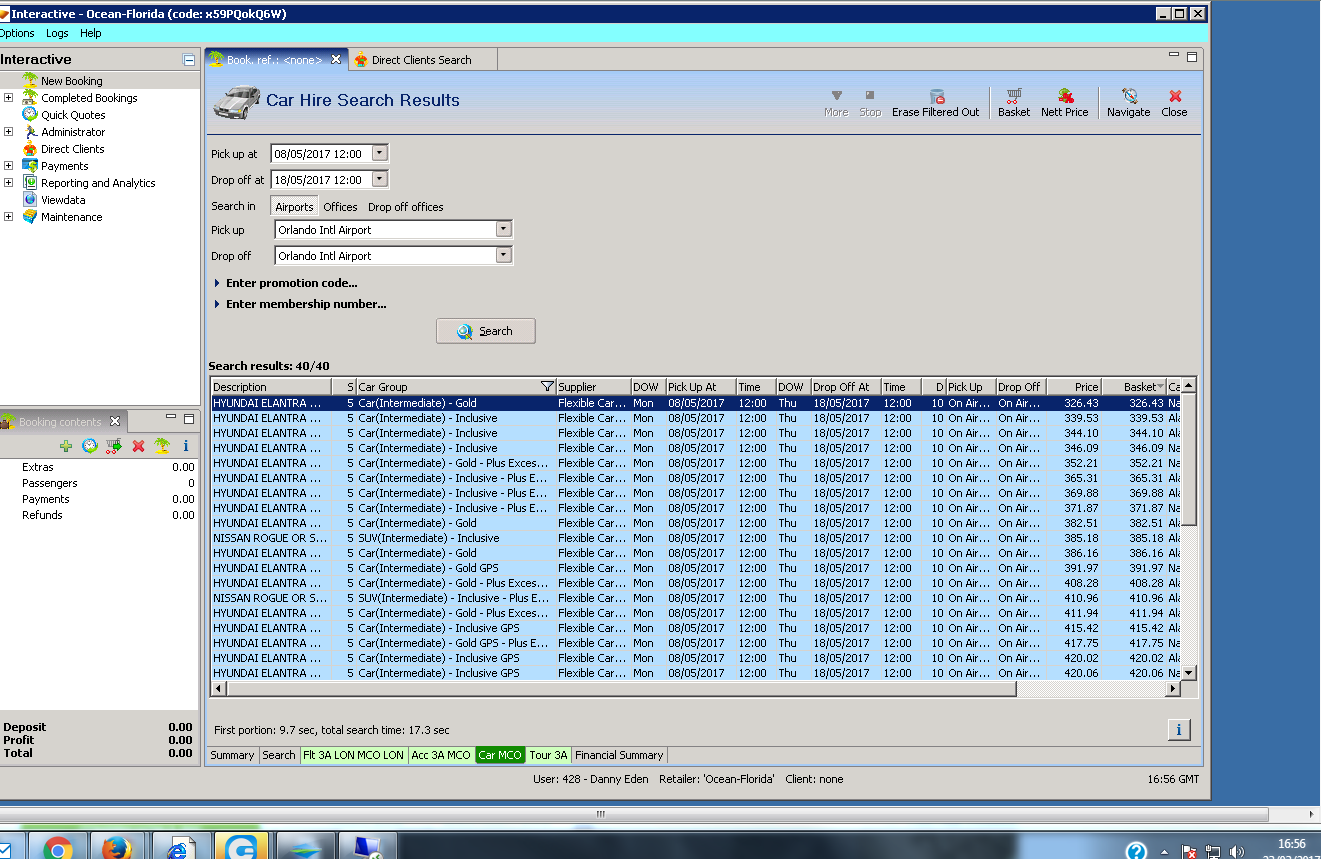The image size is (1321, 859).
Task: Expand Enter promotion code section
Action: click(291, 283)
